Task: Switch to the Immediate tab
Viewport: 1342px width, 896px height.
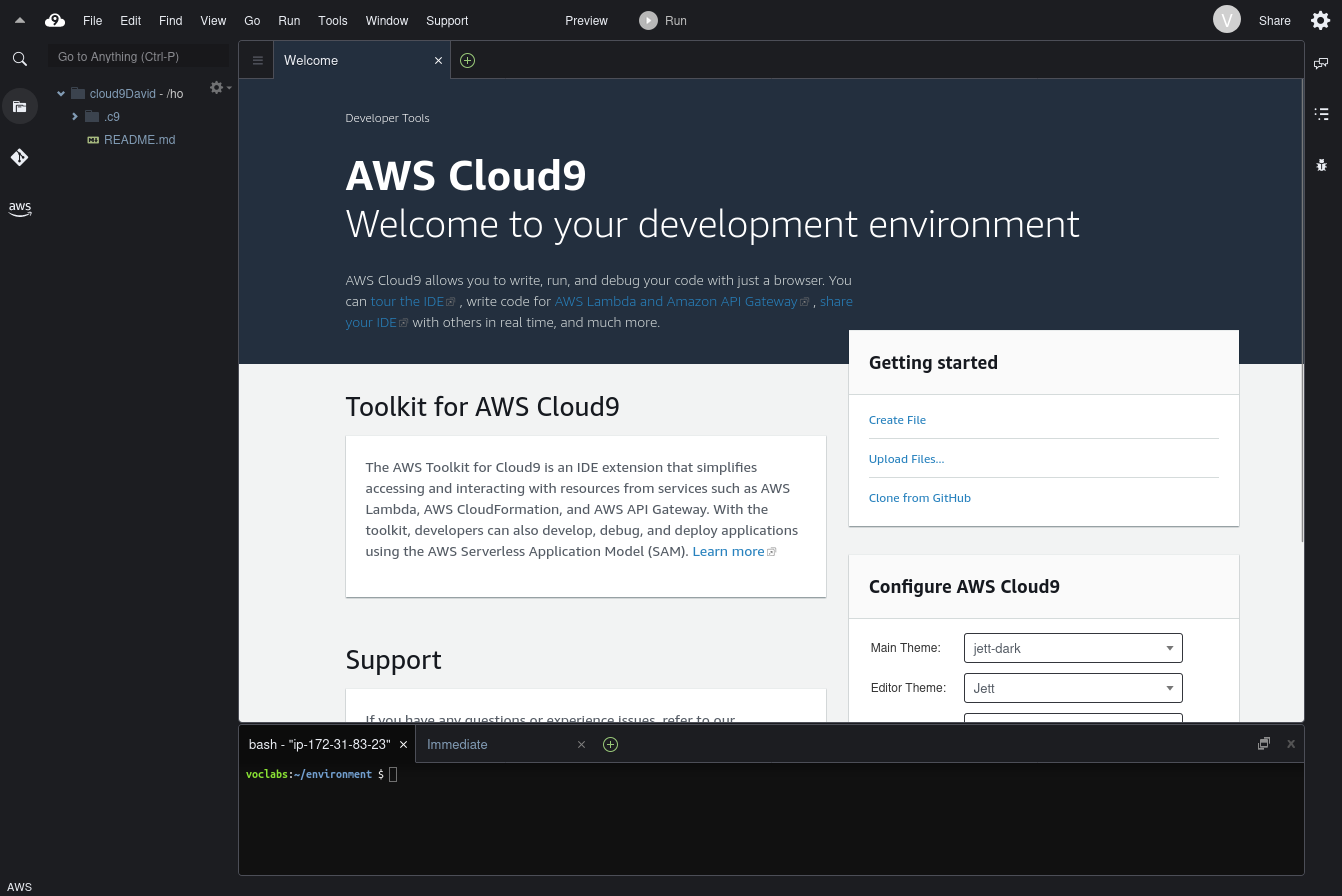Action: coord(457,744)
